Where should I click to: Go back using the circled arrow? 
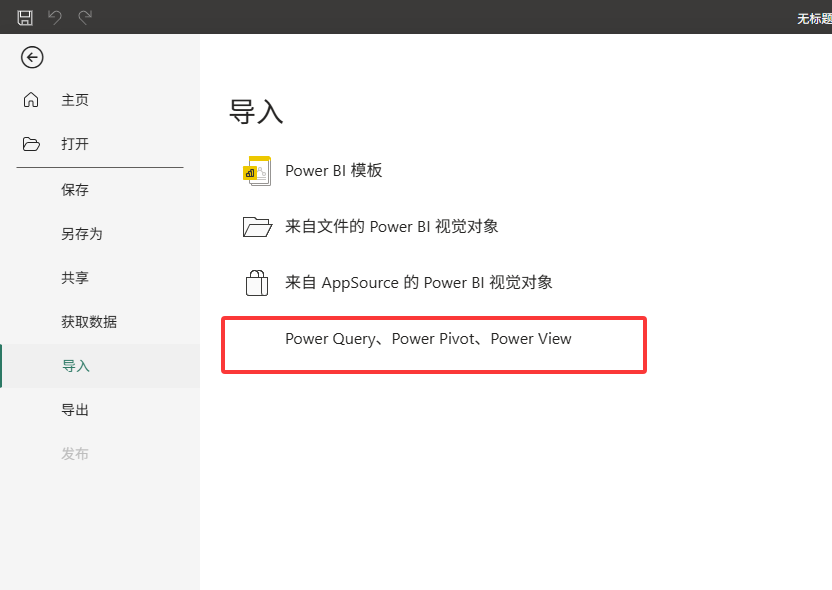point(32,57)
